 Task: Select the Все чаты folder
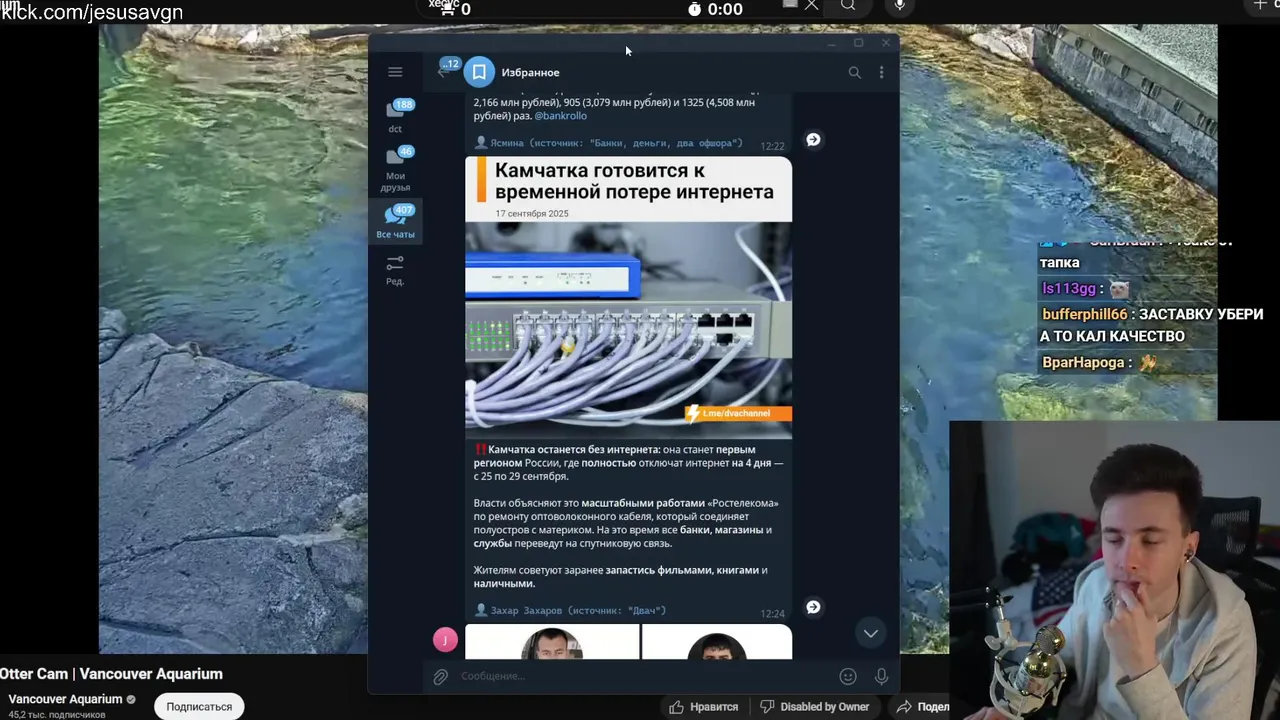pos(395,222)
